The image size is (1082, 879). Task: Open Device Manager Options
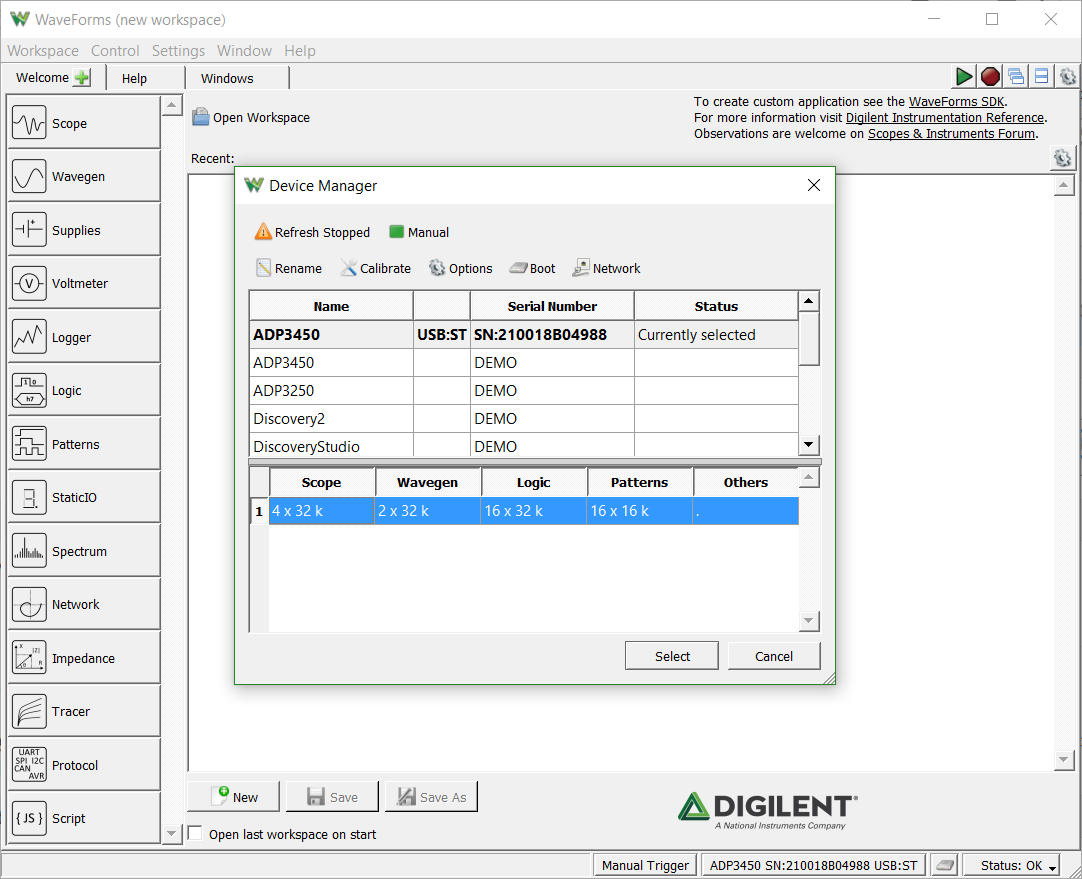tap(461, 268)
